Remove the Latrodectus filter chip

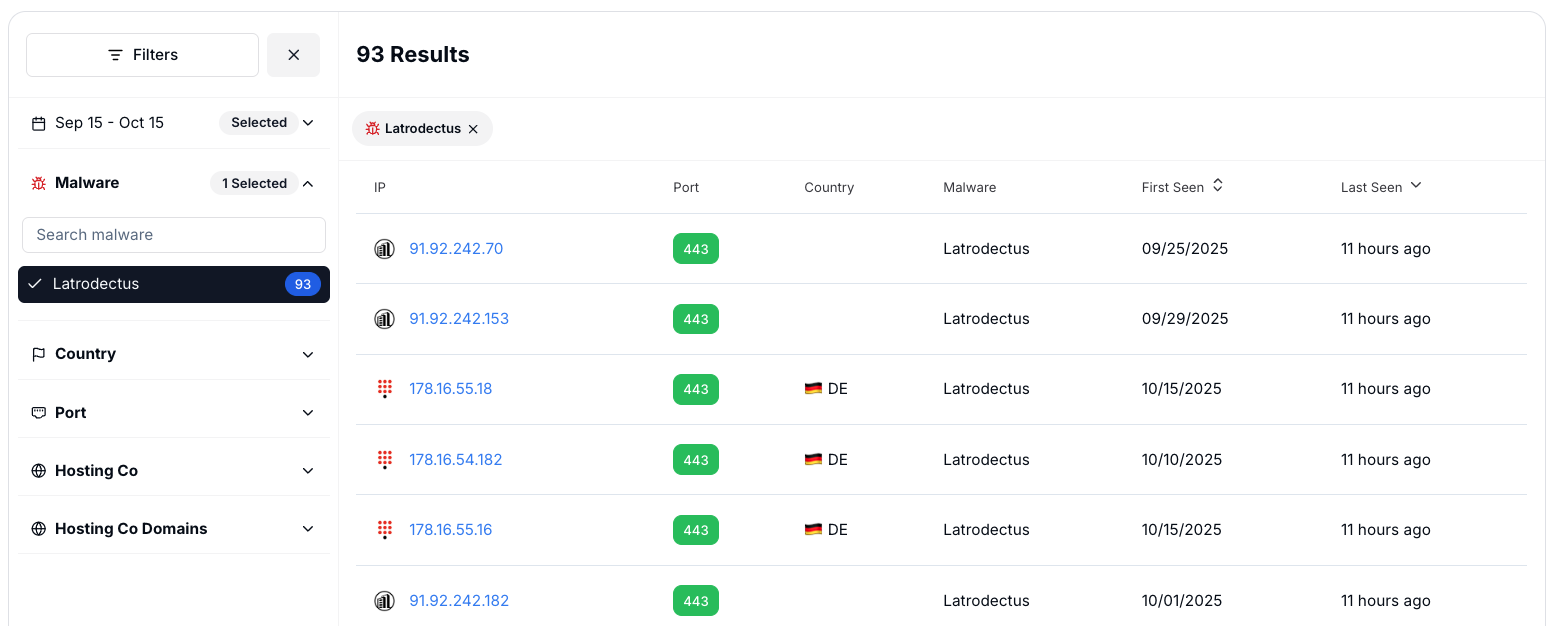click(473, 129)
